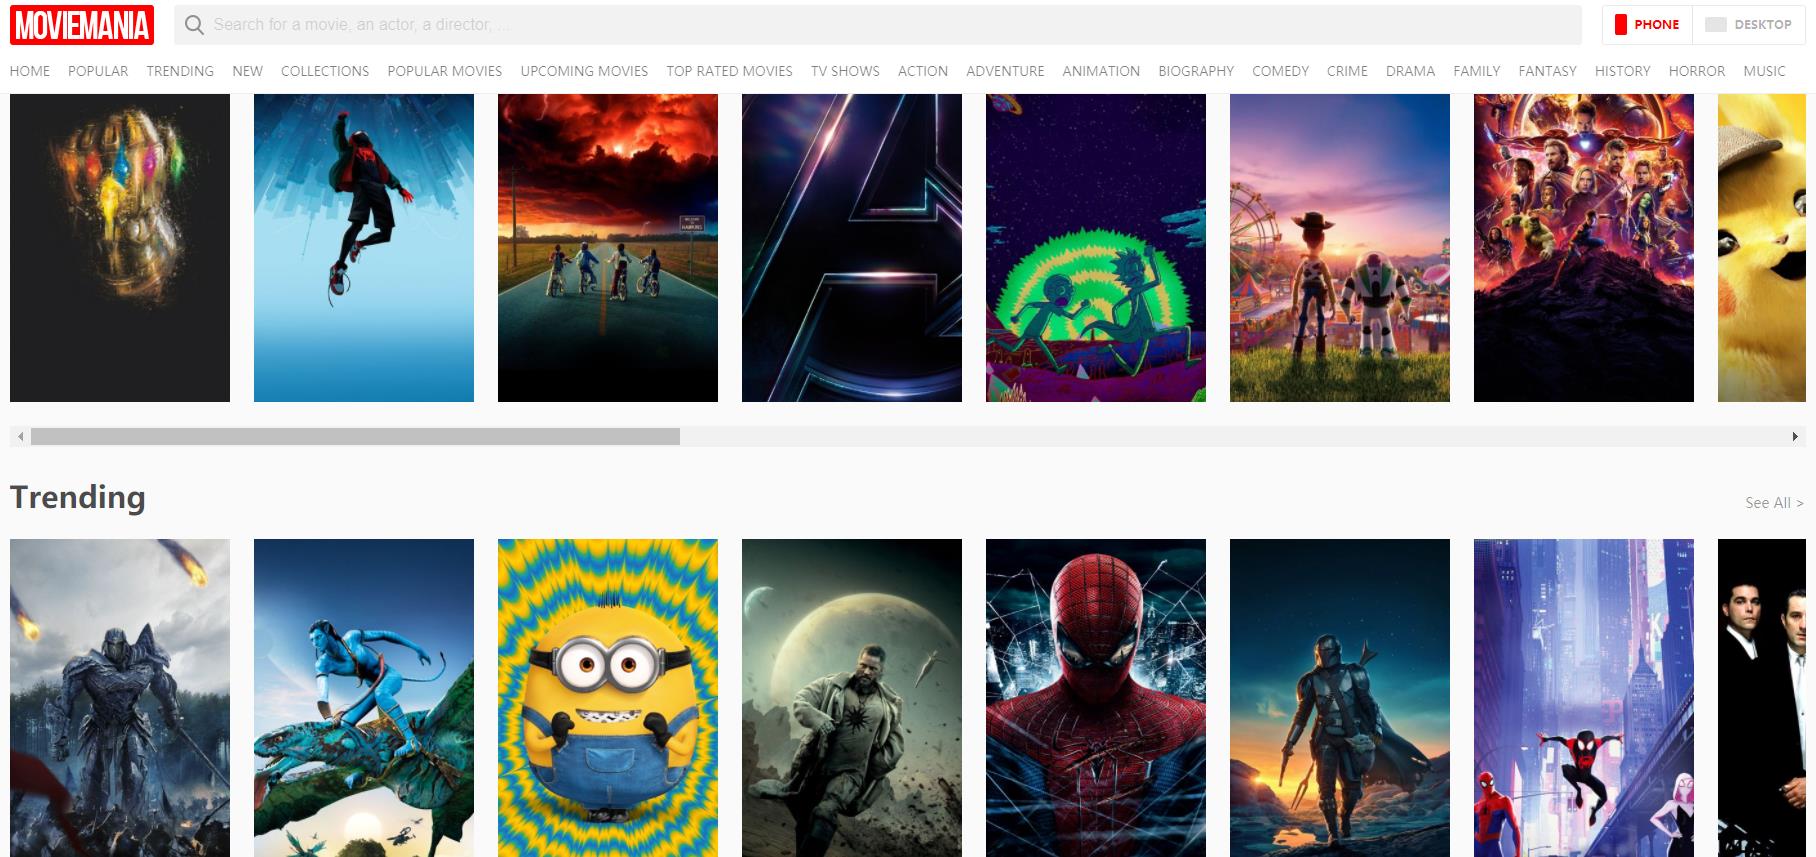Open the Horror genre
Image resolution: width=1816 pixels, height=857 pixels.
tap(1697, 71)
